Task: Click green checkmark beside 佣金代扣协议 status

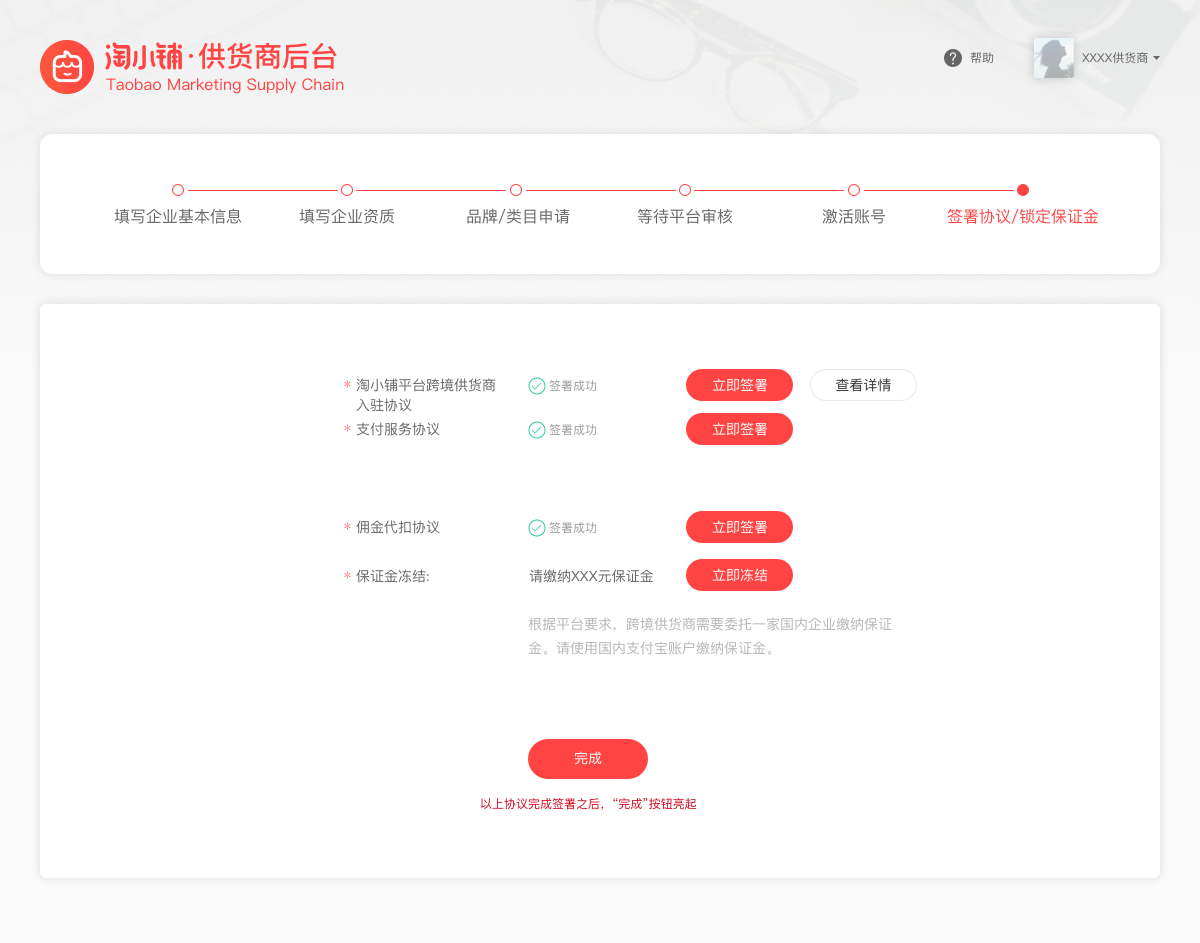Action: [537, 528]
